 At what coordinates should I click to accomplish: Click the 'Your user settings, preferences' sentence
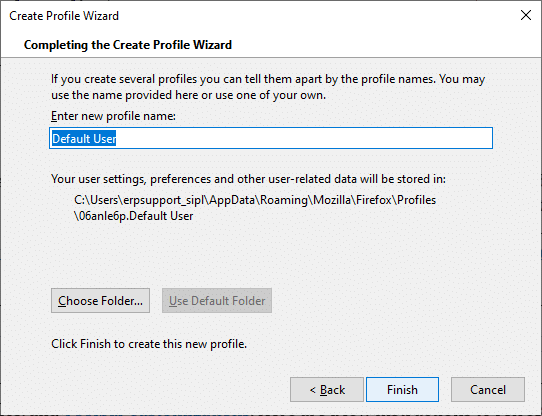pos(249,179)
